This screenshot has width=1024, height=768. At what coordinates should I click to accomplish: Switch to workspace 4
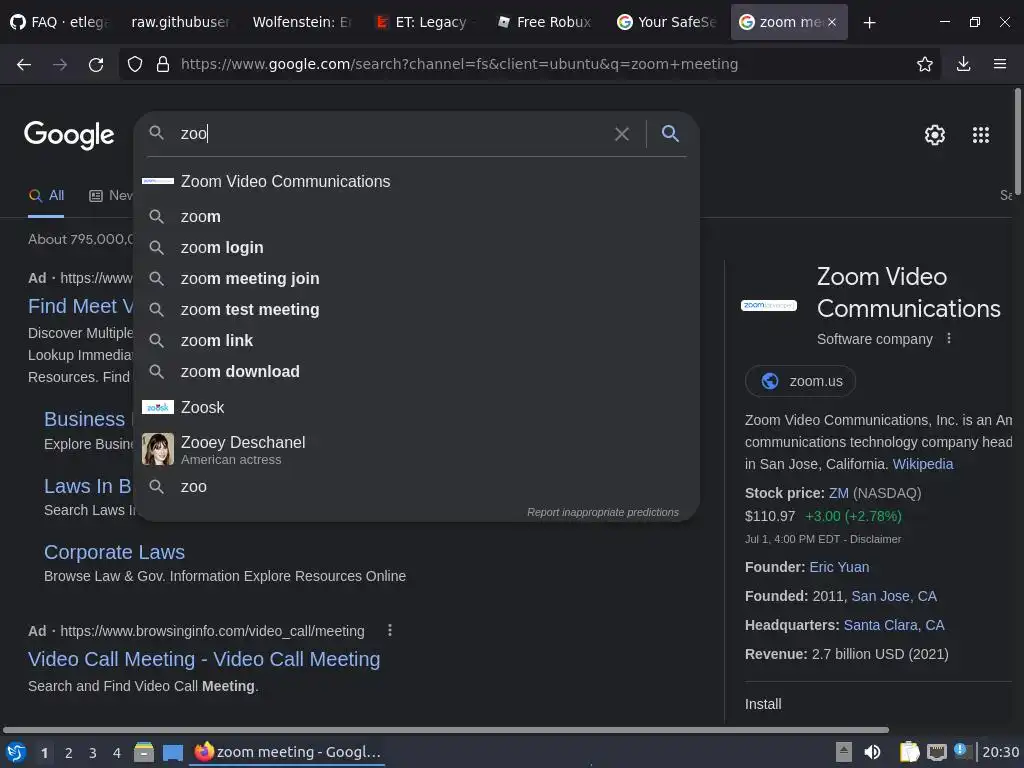117,753
